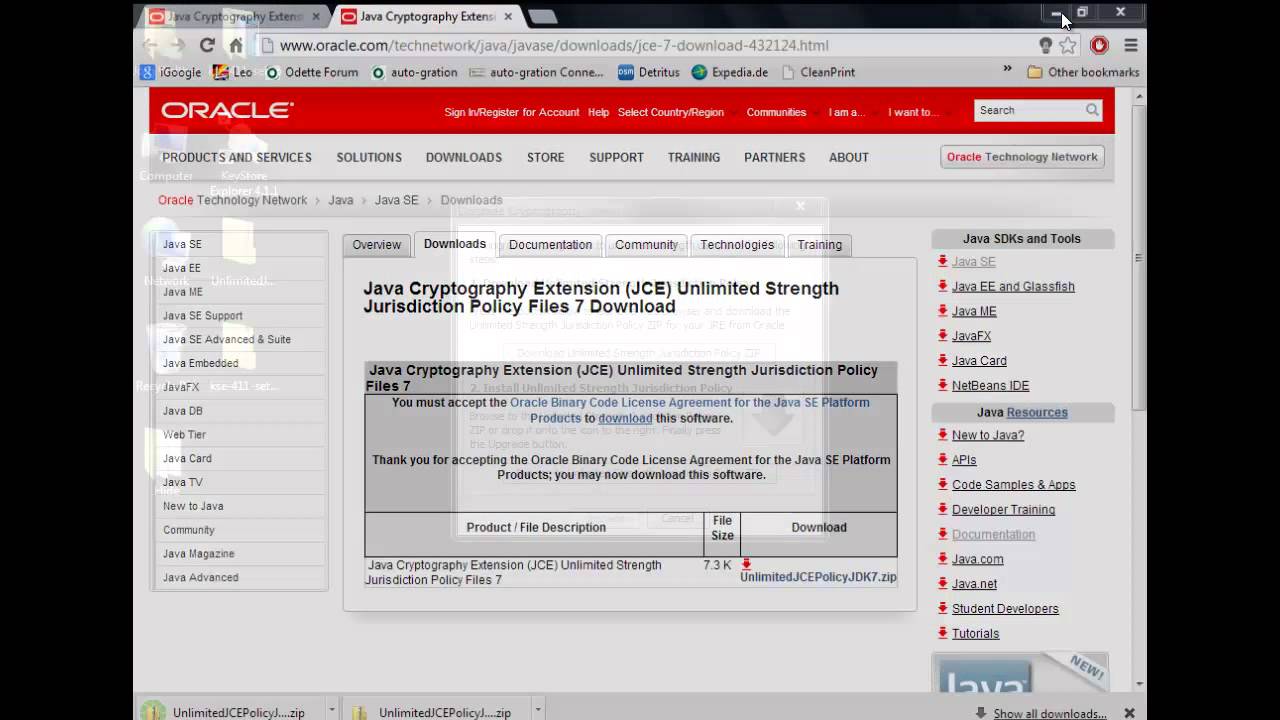Open the Chrome menu icon
Screen dimensions: 1280x720
pos(1131,45)
